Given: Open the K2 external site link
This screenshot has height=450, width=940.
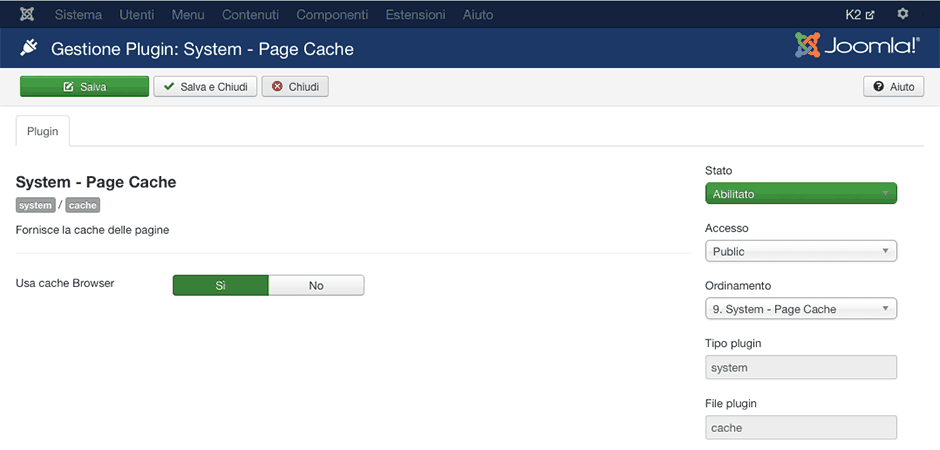Looking at the screenshot, I should tap(860, 14).
